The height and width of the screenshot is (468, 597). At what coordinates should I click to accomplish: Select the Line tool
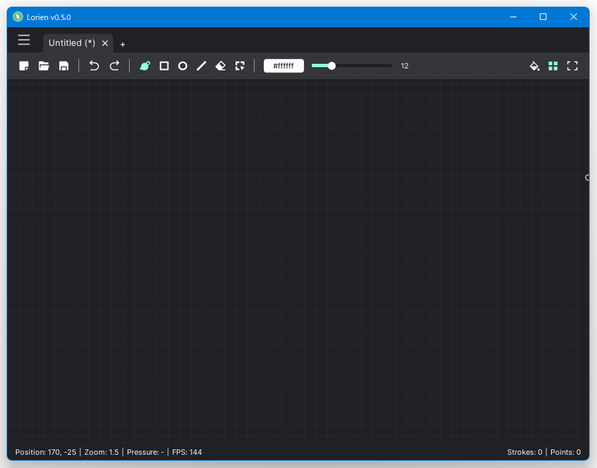pos(201,66)
